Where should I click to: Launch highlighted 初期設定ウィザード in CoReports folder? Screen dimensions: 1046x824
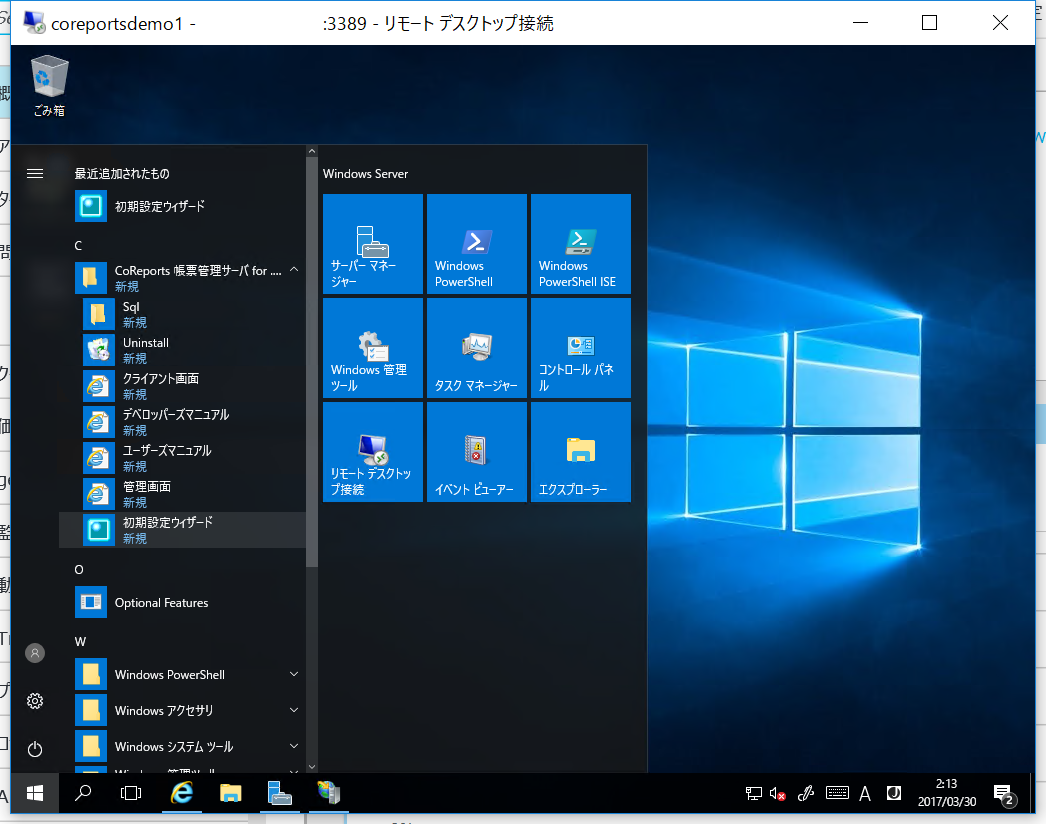point(183,530)
